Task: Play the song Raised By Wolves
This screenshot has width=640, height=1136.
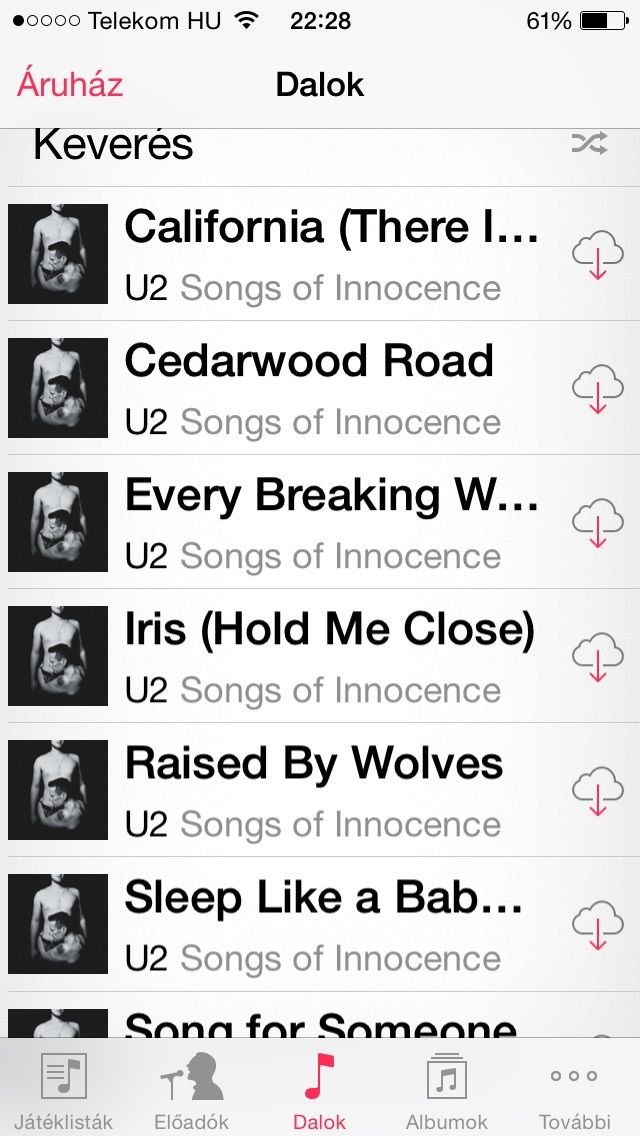Action: [320, 790]
